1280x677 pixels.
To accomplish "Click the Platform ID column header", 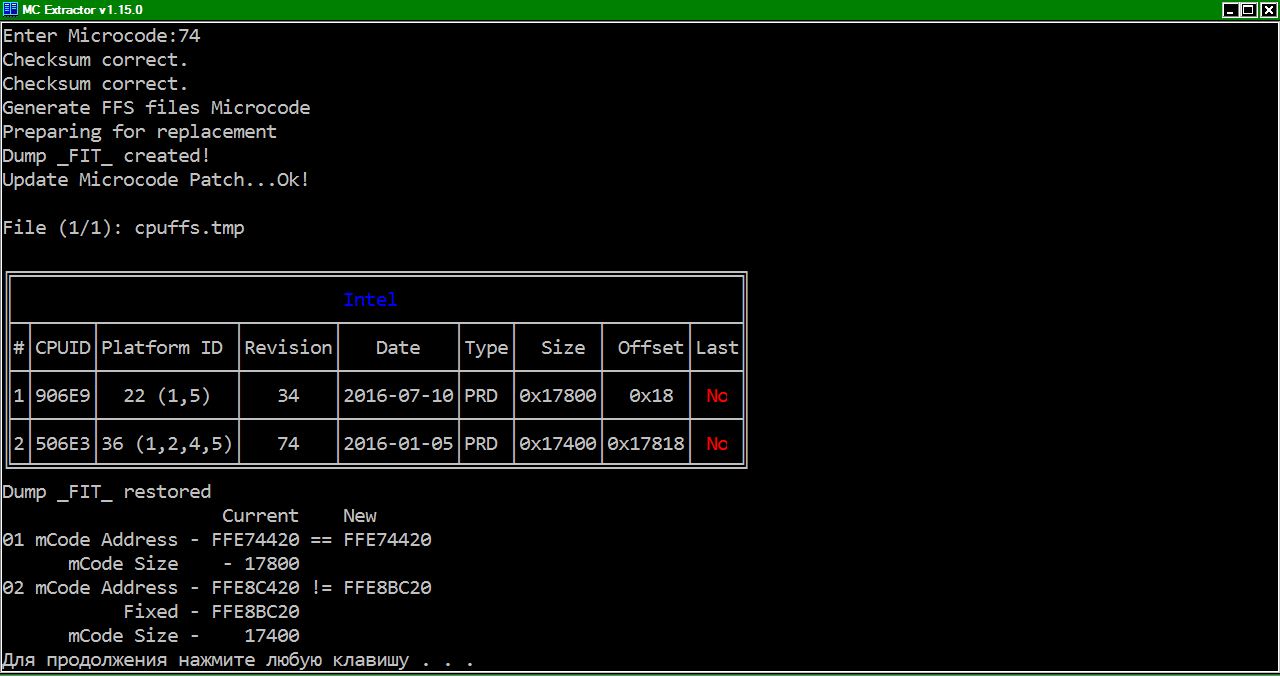I will (162, 348).
